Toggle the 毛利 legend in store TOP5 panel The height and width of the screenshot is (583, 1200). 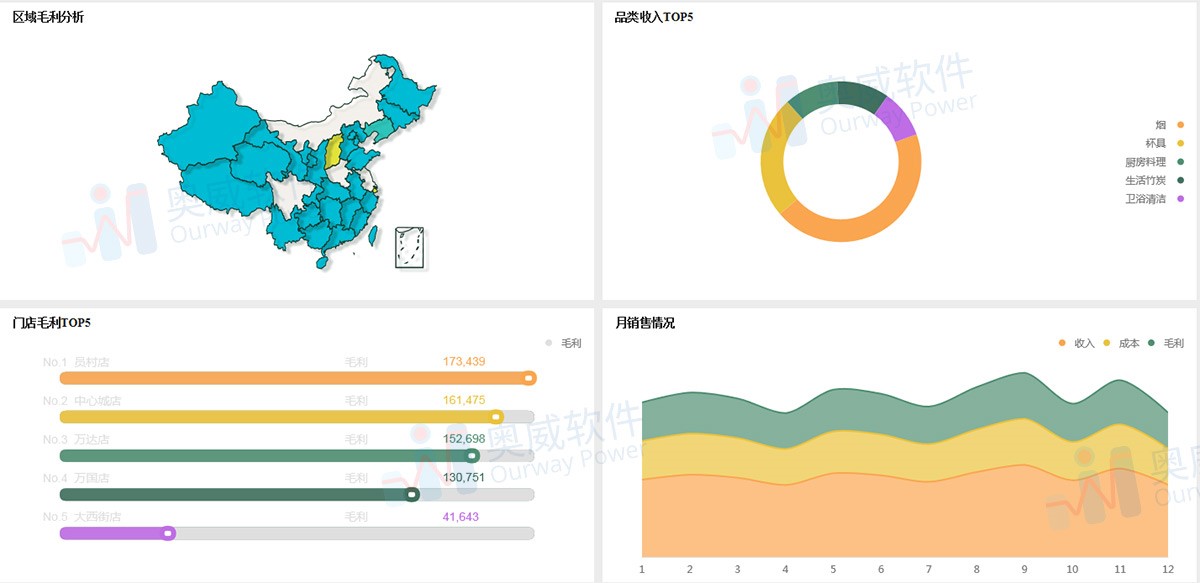pos(563,343)
